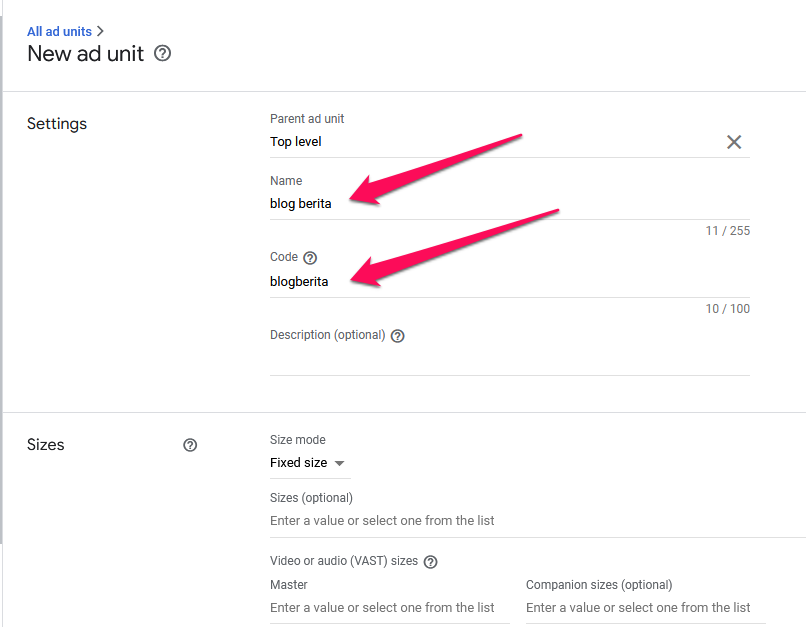The width and height of the screenshot is (806, 627).
Task: Open the Sizes section help icon
Action: click(x=190, y=445)
